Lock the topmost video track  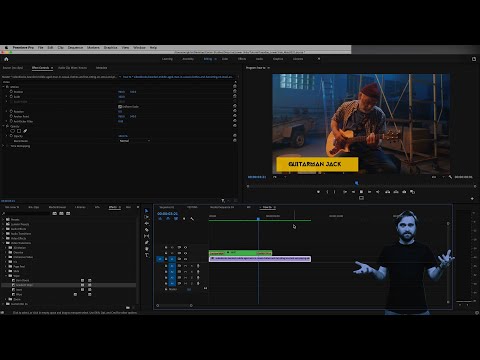coord(166,247)
